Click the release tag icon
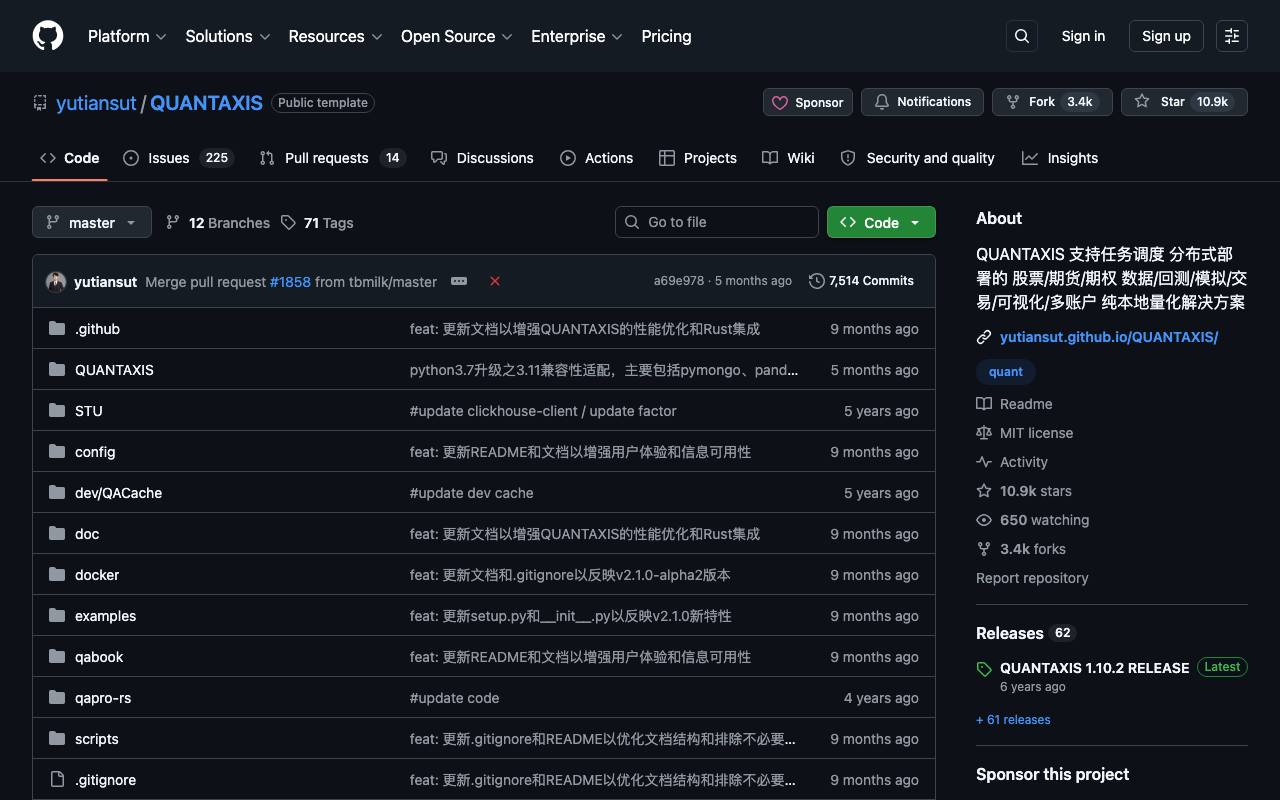The height and width of the screenshot is (800, 1280). pos(984,669)
